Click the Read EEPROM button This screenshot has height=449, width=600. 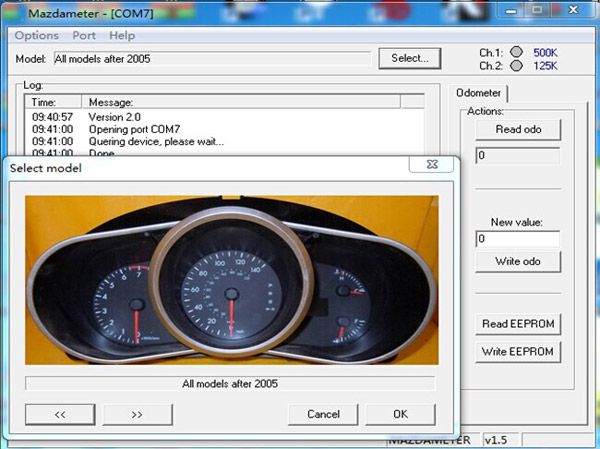click(x=517, y=323)
